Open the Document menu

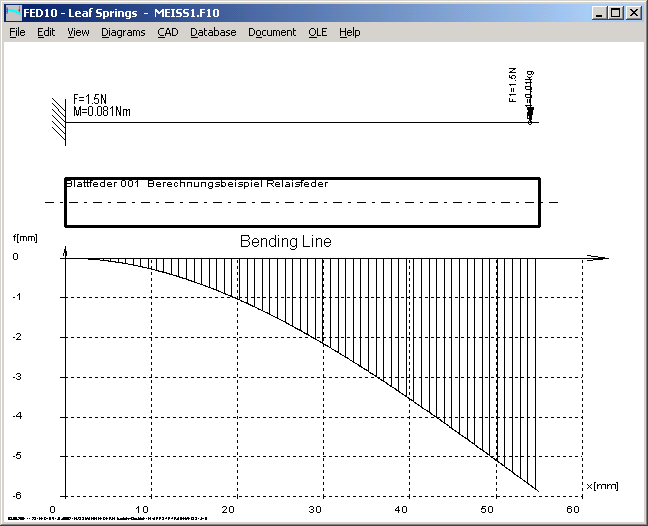(272, 32)
